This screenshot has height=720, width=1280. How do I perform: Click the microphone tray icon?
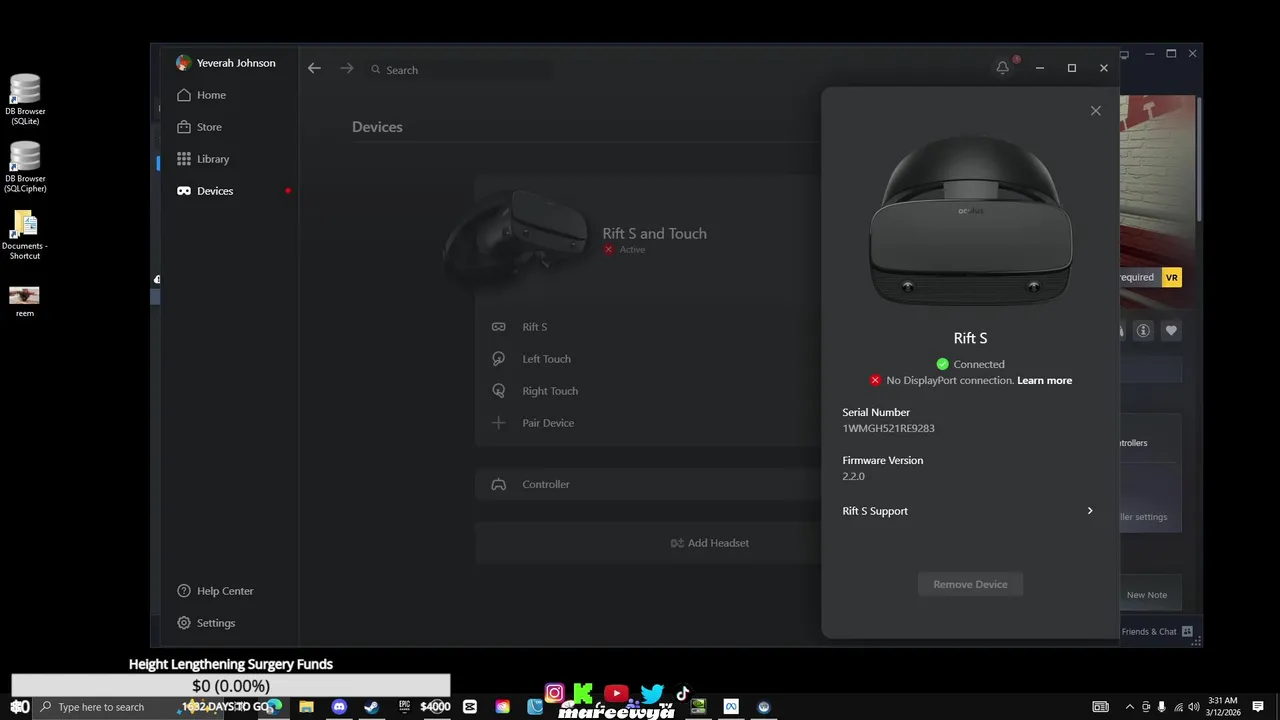pyautogui.click(x=1162, y=707)
